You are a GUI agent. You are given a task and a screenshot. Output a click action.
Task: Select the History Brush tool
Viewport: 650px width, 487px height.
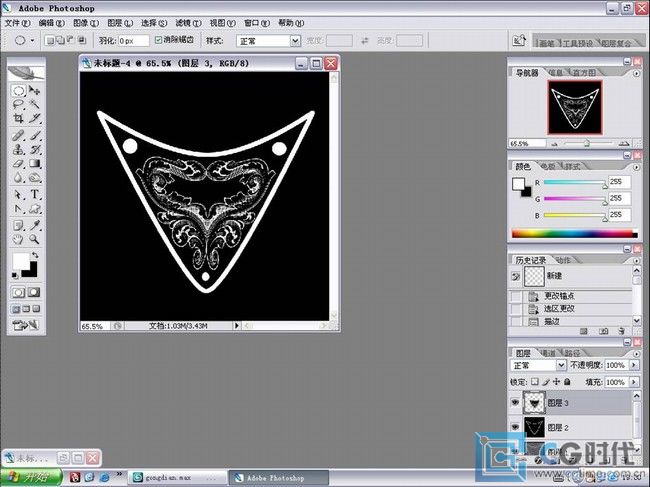tap(34, 149)
